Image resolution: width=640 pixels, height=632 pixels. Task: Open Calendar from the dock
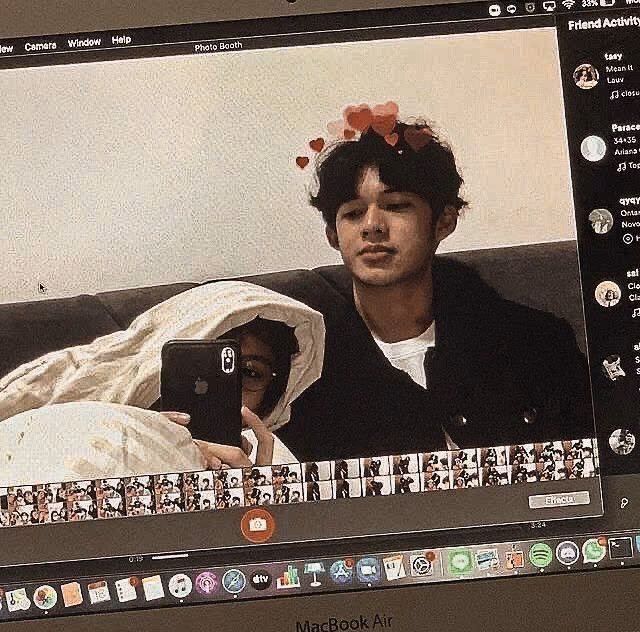99,592
